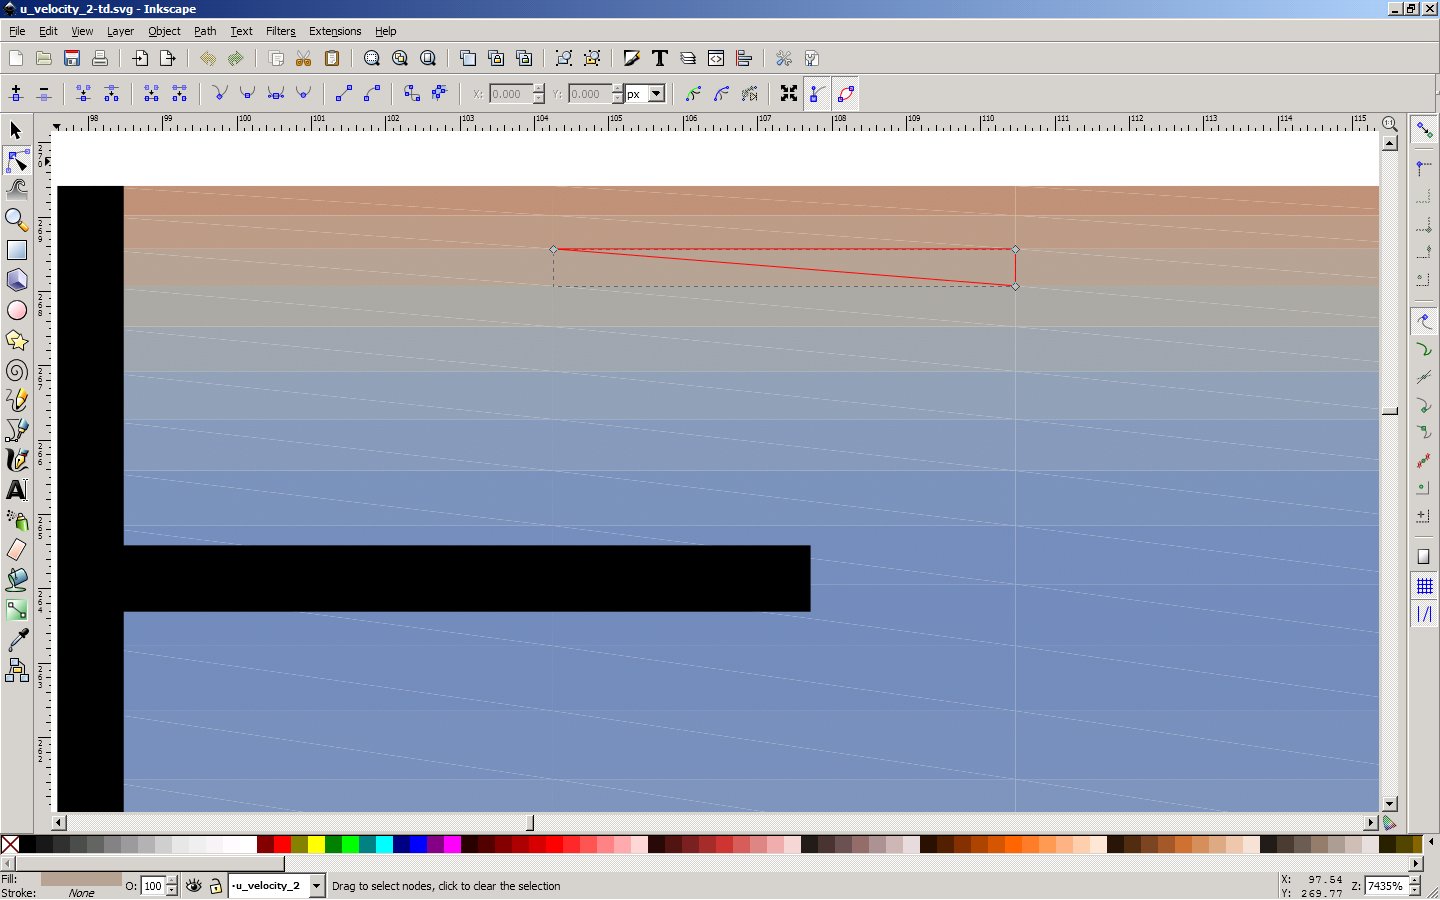This screenshot has height=900, width=1440.
Task: Pick the Star and polygon tool
Action: (x=17, y=341)
